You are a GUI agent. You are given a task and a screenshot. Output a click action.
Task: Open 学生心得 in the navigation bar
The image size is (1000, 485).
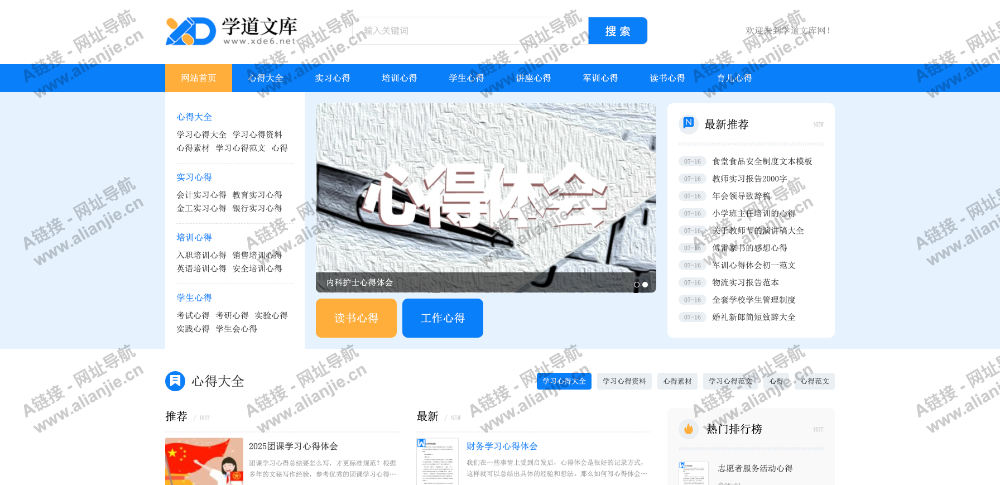click(466, 78)
